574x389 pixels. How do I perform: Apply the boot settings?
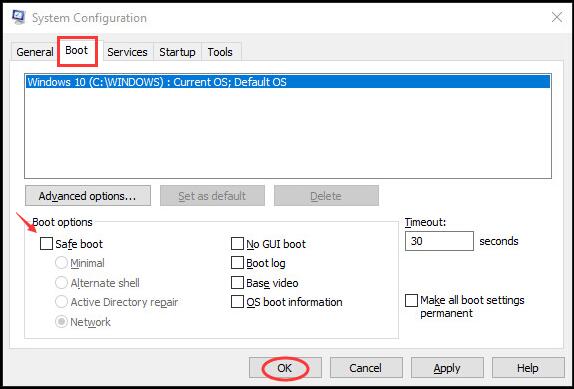pyautogui.click(x=447, y=368)
